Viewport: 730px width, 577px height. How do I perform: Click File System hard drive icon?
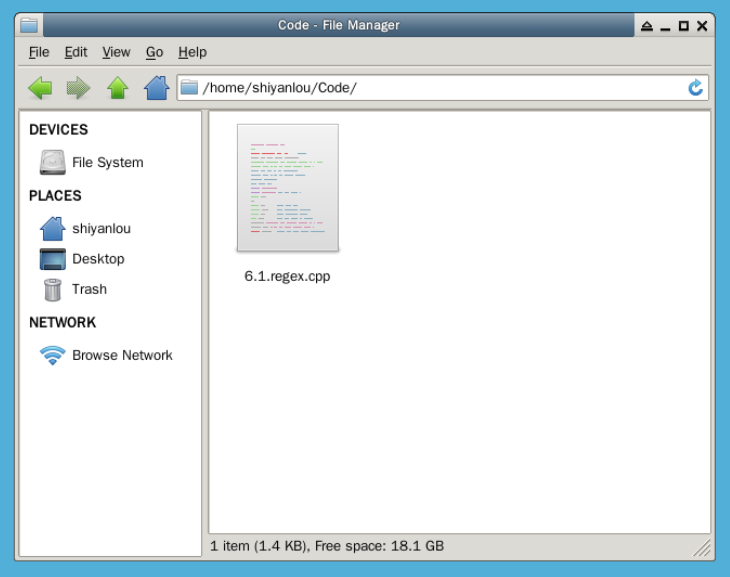point(52,162)
